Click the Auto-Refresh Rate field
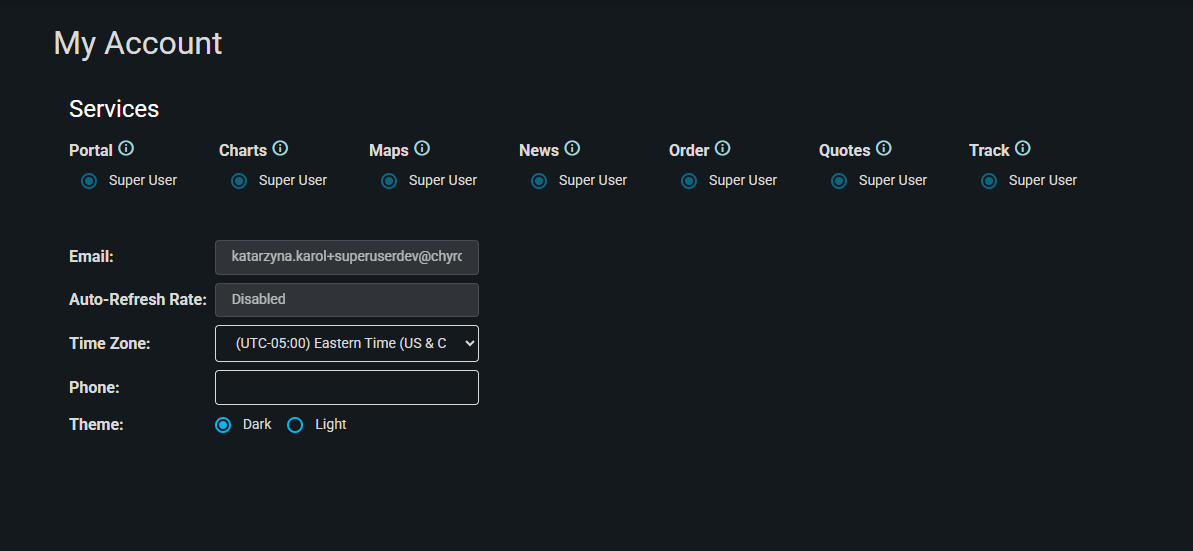The height and width of the screenshot is (551, 1193). coord(347,300)
